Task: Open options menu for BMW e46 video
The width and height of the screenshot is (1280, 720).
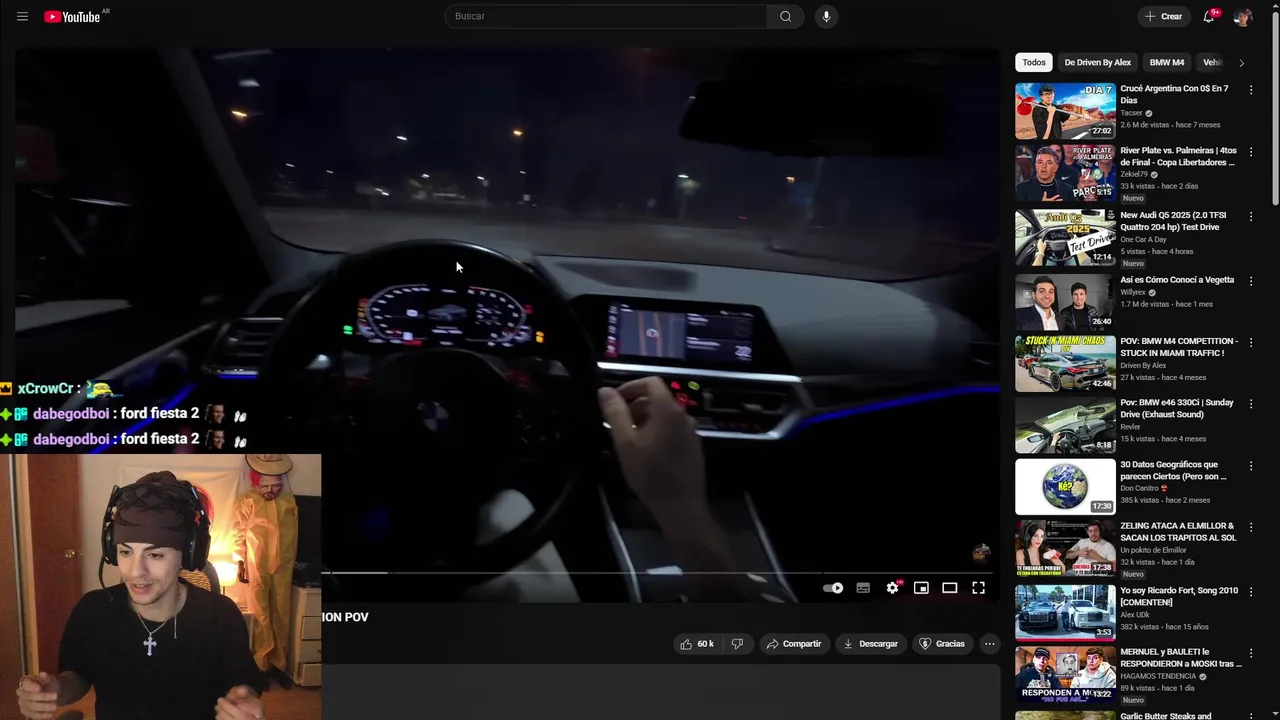Action: [x=1251, y=404]
